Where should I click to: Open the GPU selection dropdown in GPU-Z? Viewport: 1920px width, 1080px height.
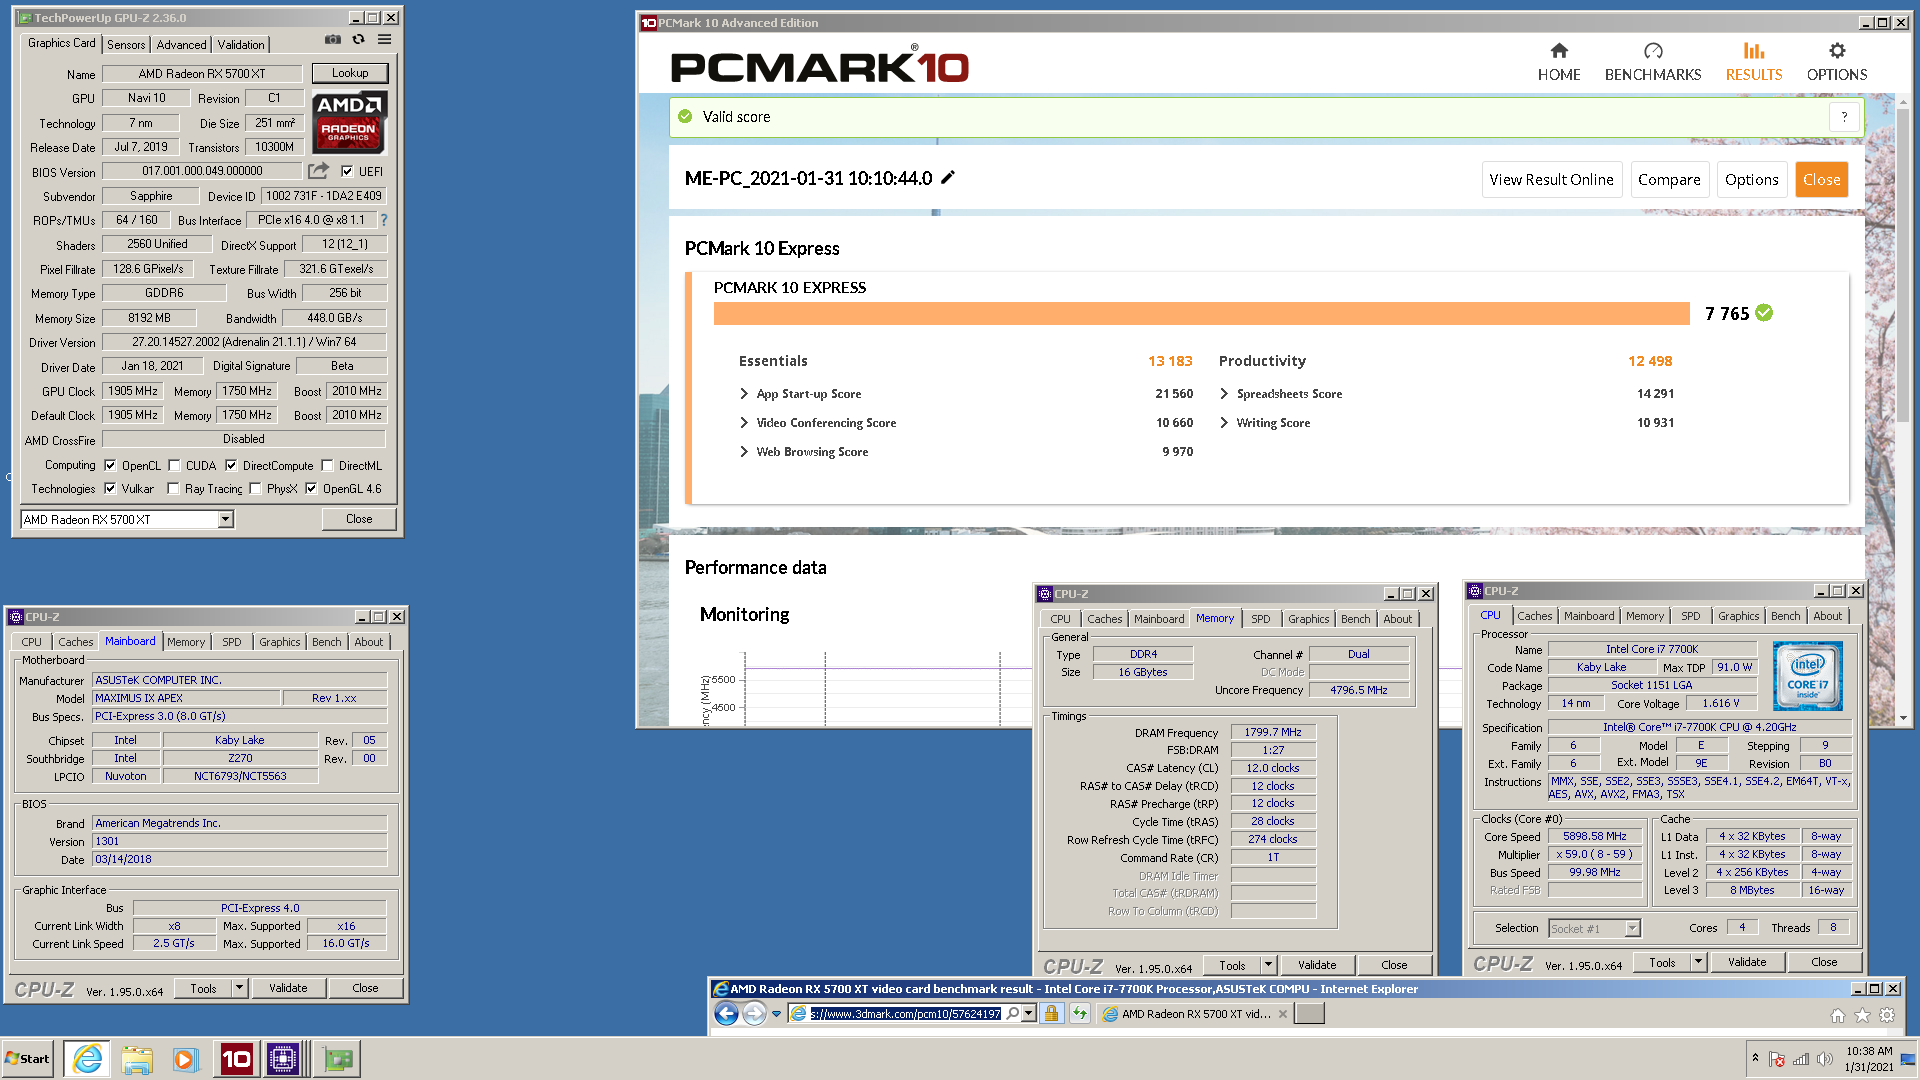(x=226, y=519)
